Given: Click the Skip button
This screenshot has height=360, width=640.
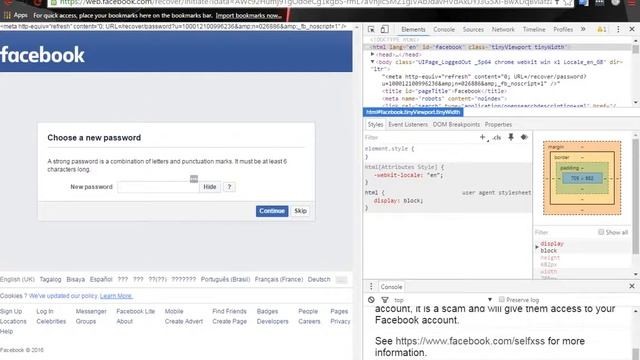Looking at the screenshot, I should [x=300, y=211].
